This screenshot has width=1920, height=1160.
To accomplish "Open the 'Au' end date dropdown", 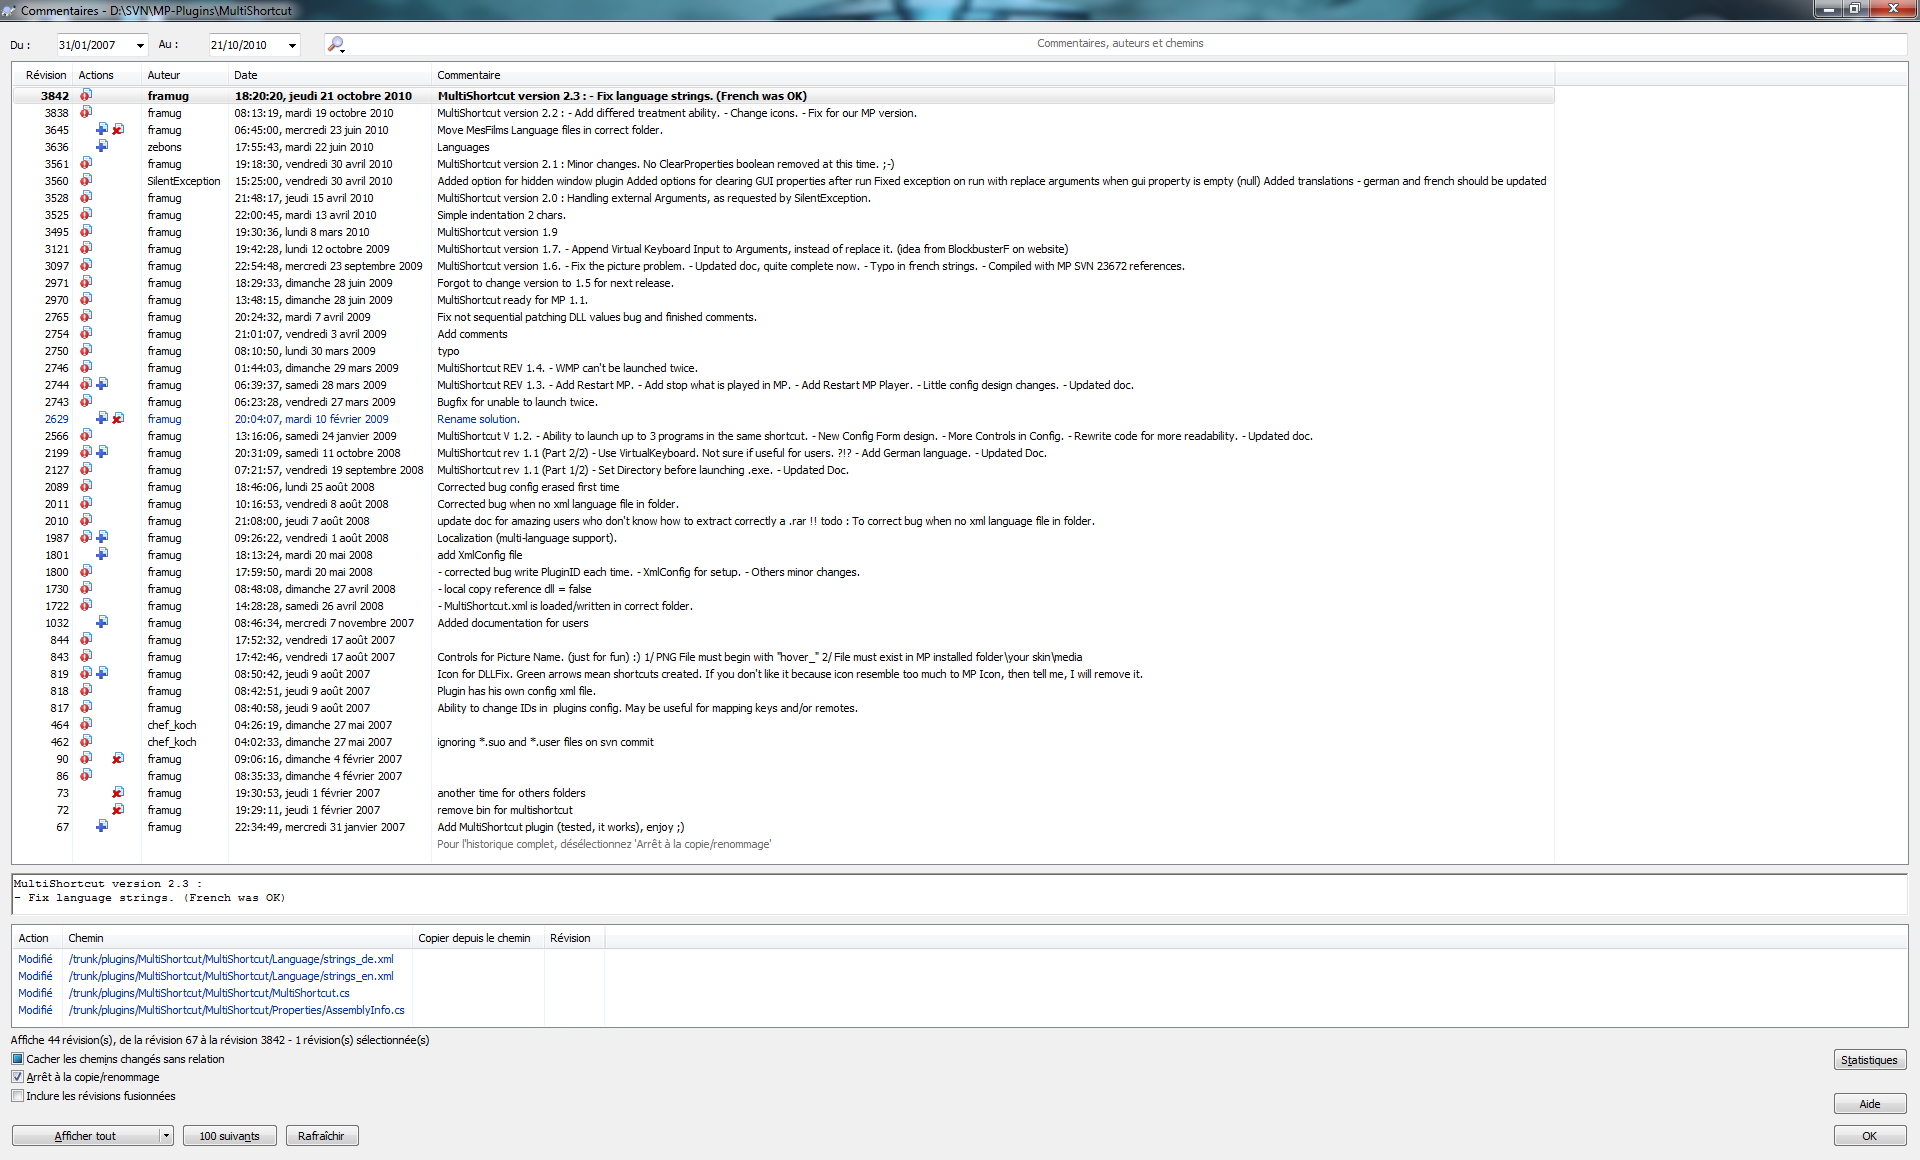I will (x=292, y=45).
